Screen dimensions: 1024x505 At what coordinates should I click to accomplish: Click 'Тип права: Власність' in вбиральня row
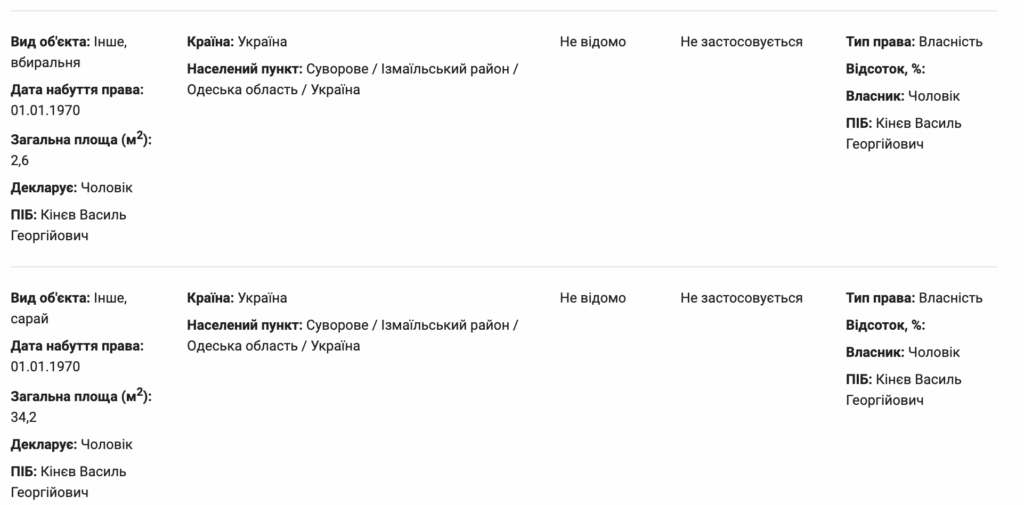914,42
